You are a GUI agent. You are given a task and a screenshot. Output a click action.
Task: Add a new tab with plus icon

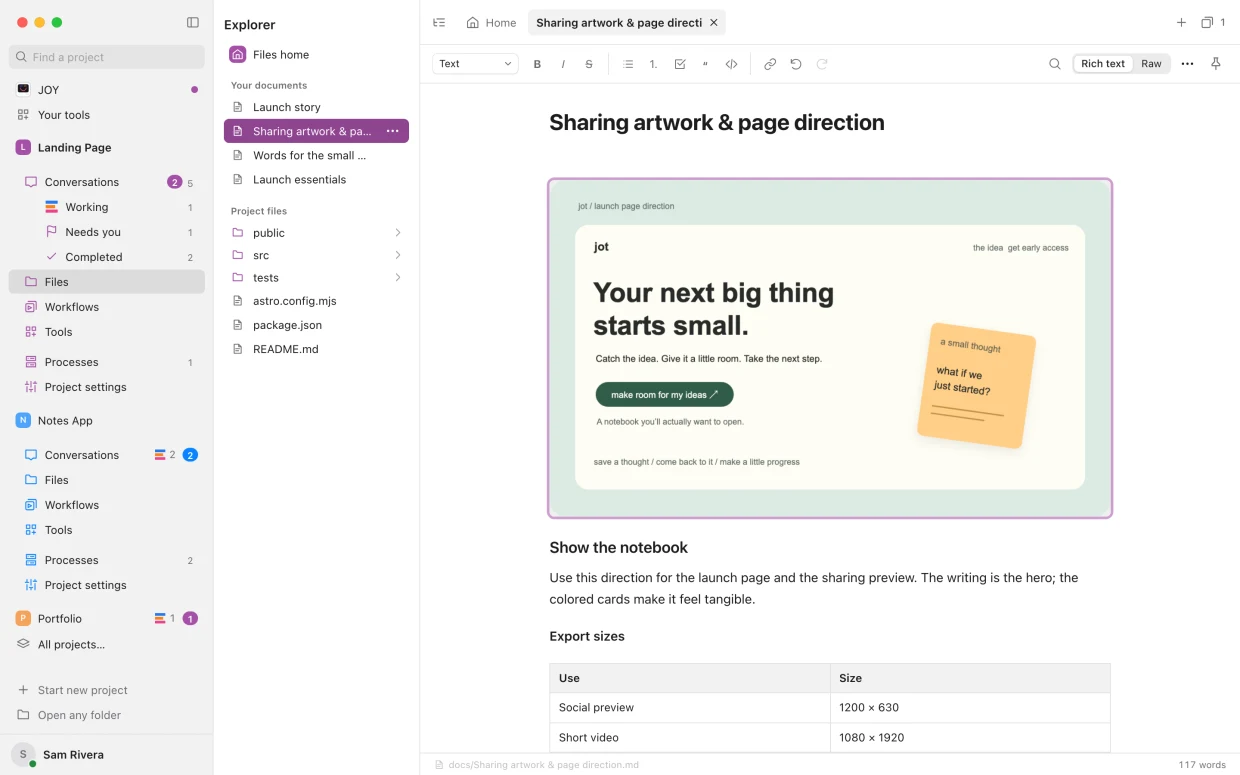[1181, 22]
